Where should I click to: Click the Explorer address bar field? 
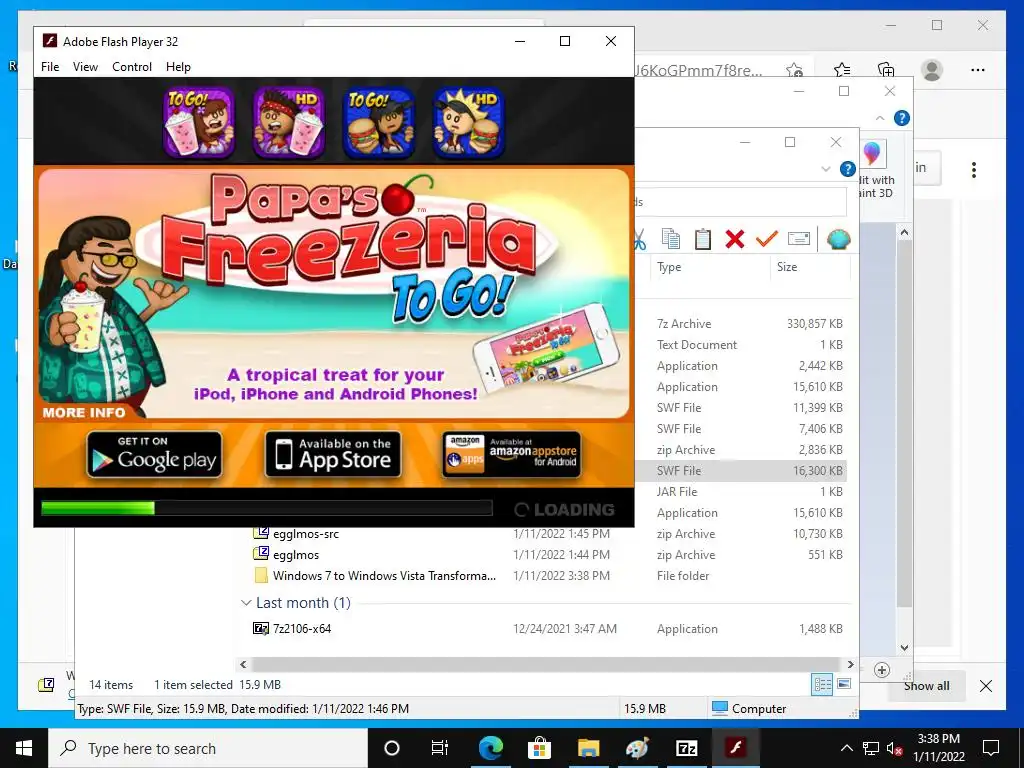point(740,202)
